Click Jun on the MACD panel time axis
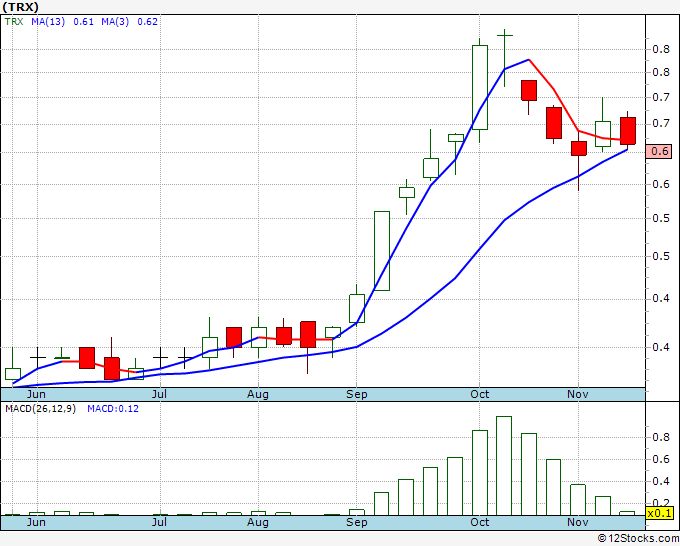 (36, 522)
